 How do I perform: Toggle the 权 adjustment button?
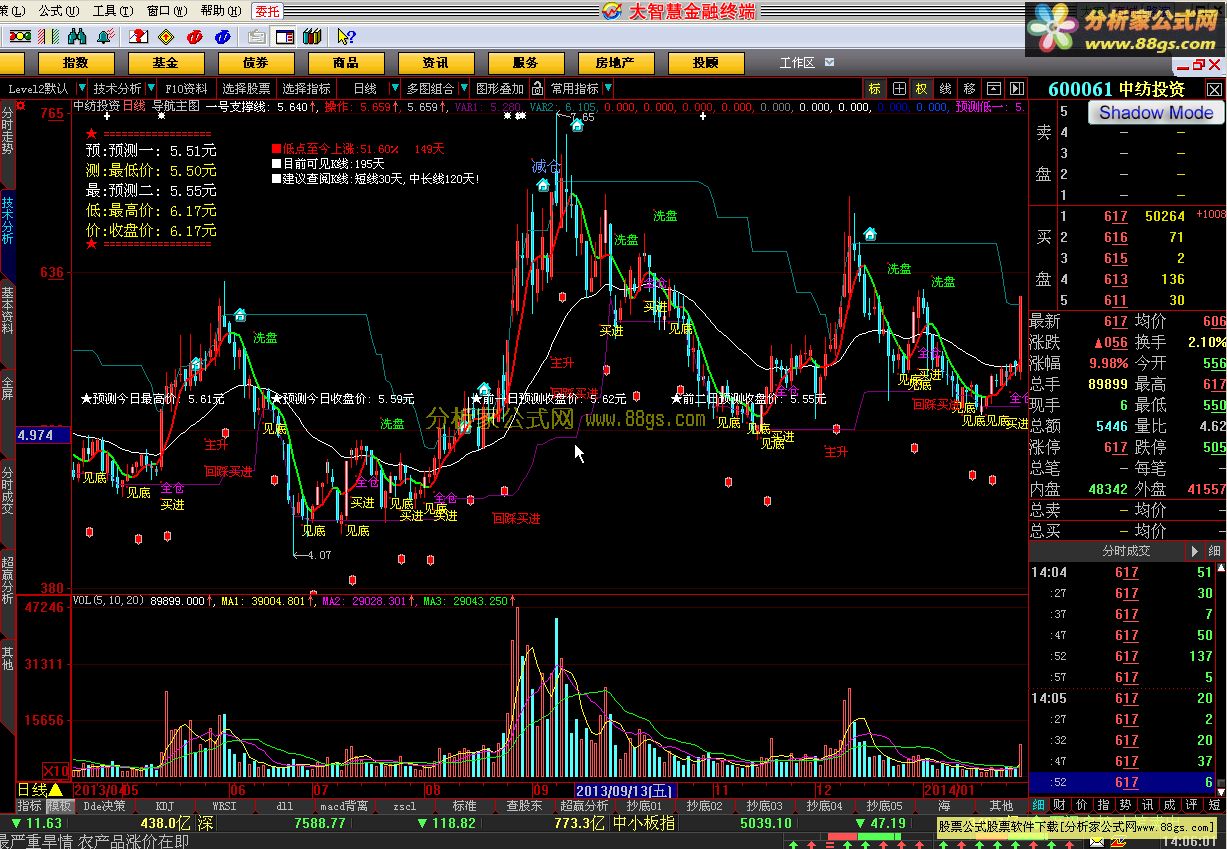[x=921, y=88]
